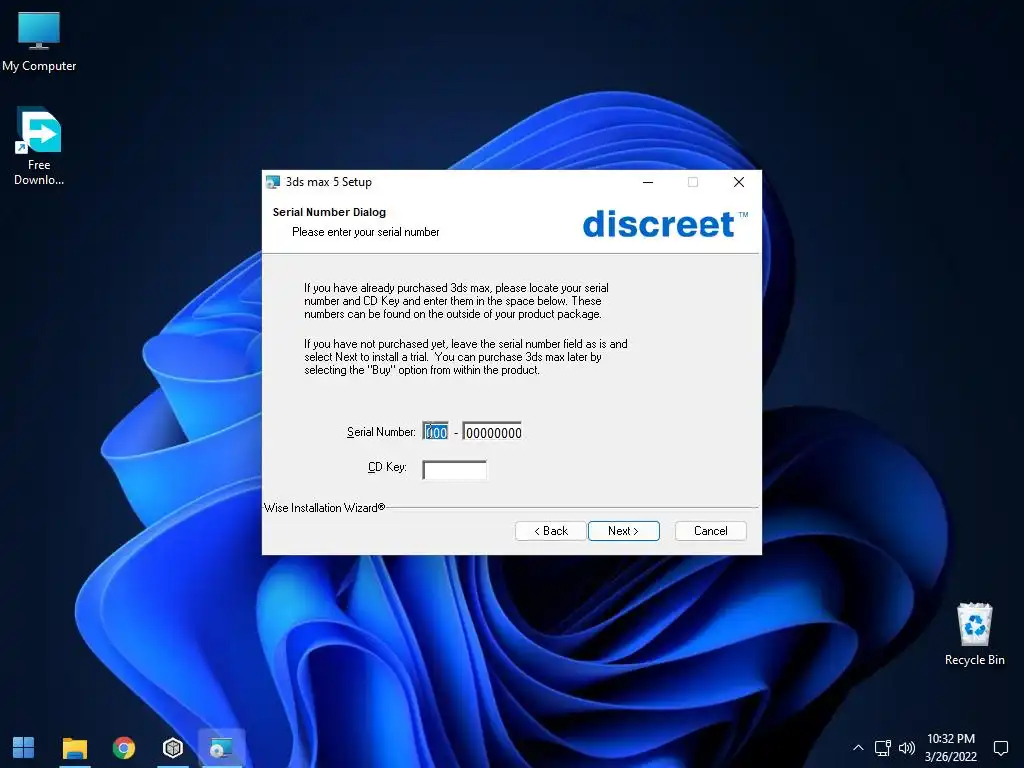
Task: Show hidden tray icons chevron
Action: click(x=858, y=748)
